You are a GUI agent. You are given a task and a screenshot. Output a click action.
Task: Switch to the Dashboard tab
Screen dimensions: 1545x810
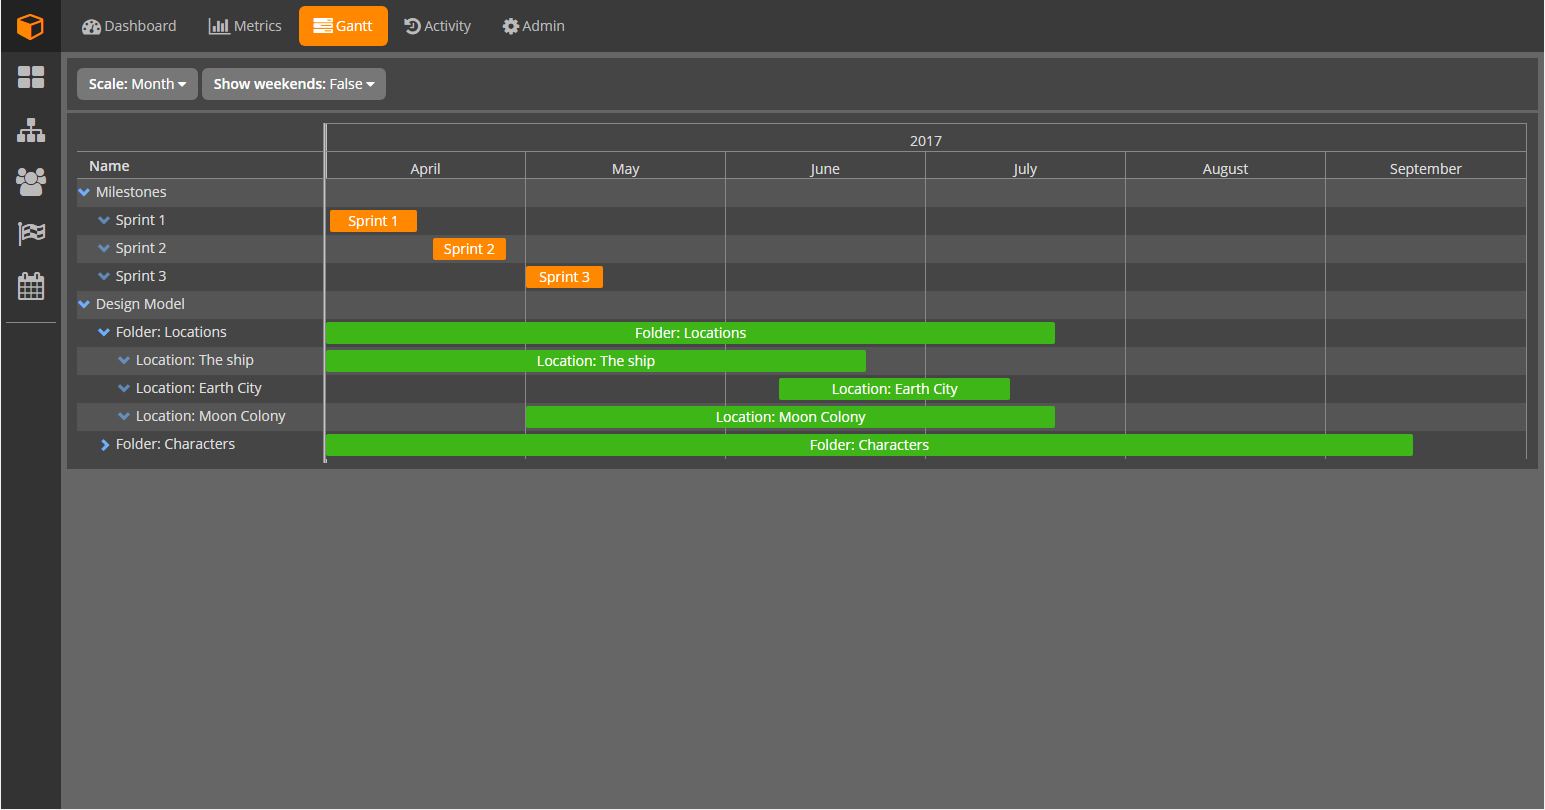point(128,25)
